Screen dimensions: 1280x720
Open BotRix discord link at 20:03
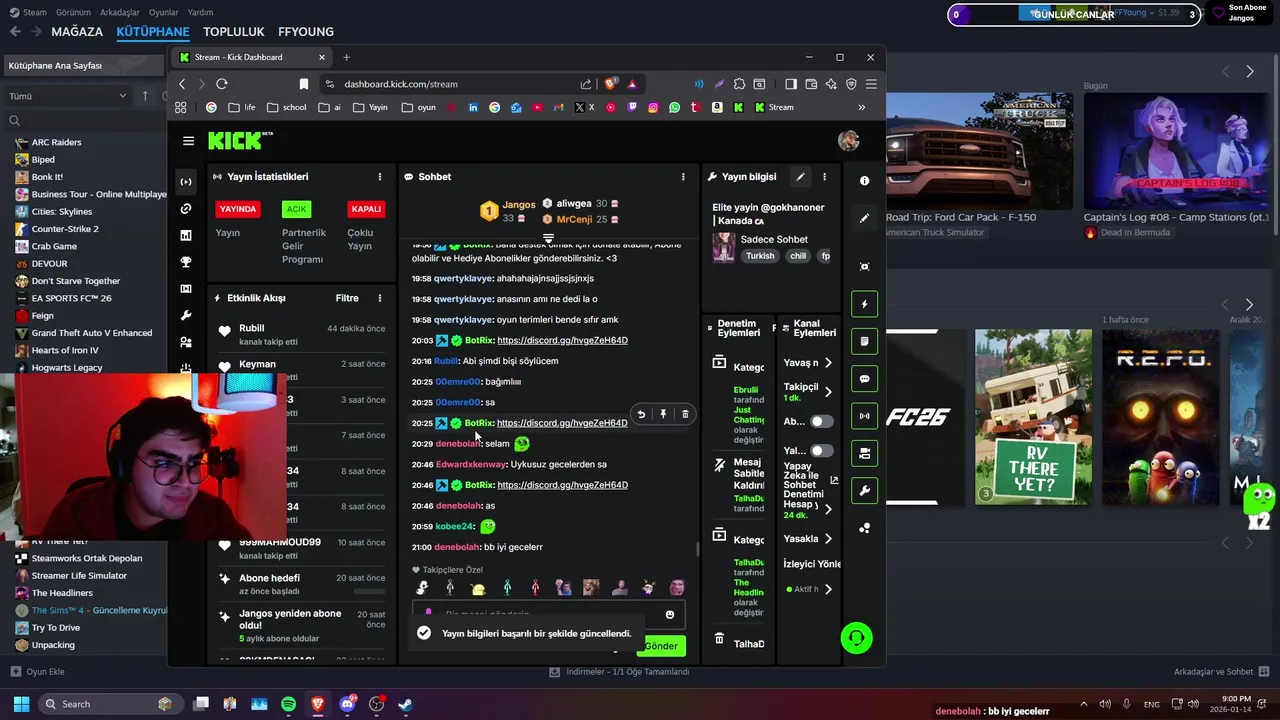tap(562, 341)
